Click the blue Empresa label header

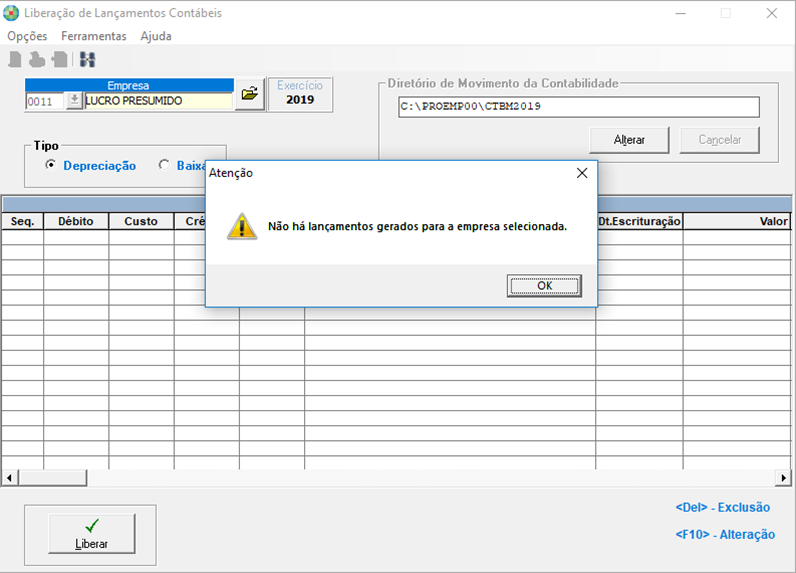[129, 85]
